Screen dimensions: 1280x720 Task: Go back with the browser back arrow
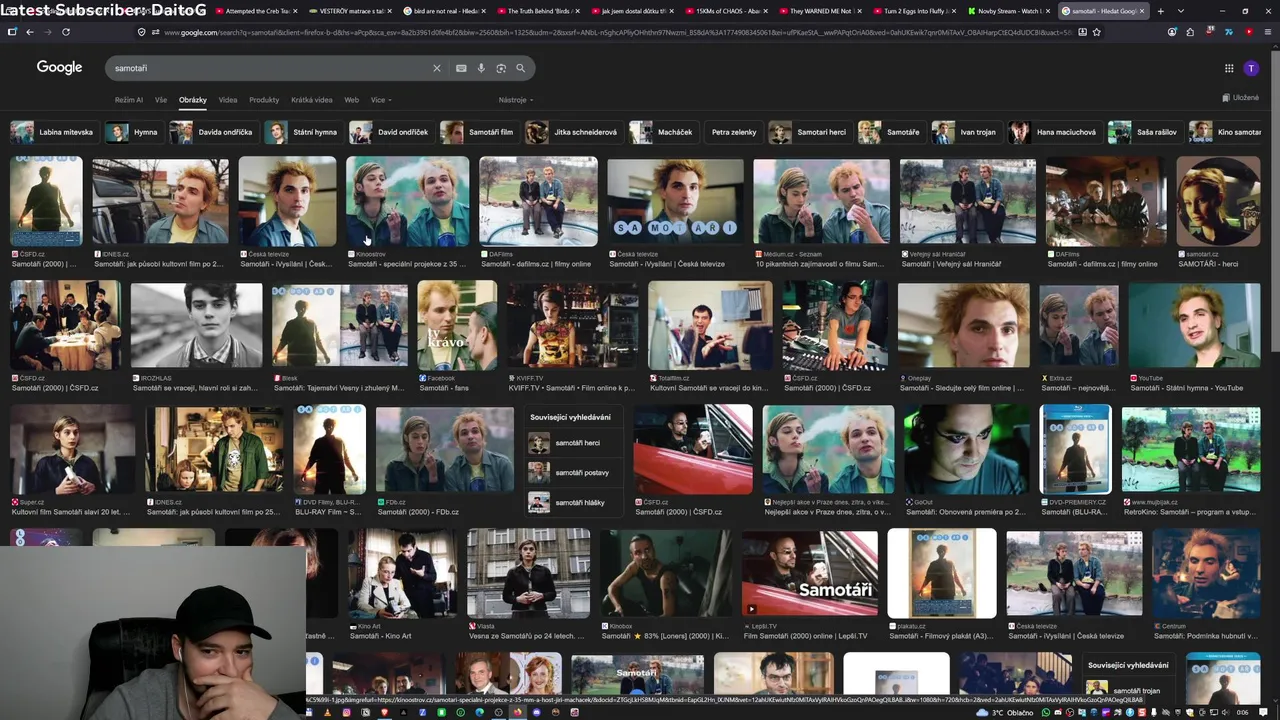click(x=30, y=32)
